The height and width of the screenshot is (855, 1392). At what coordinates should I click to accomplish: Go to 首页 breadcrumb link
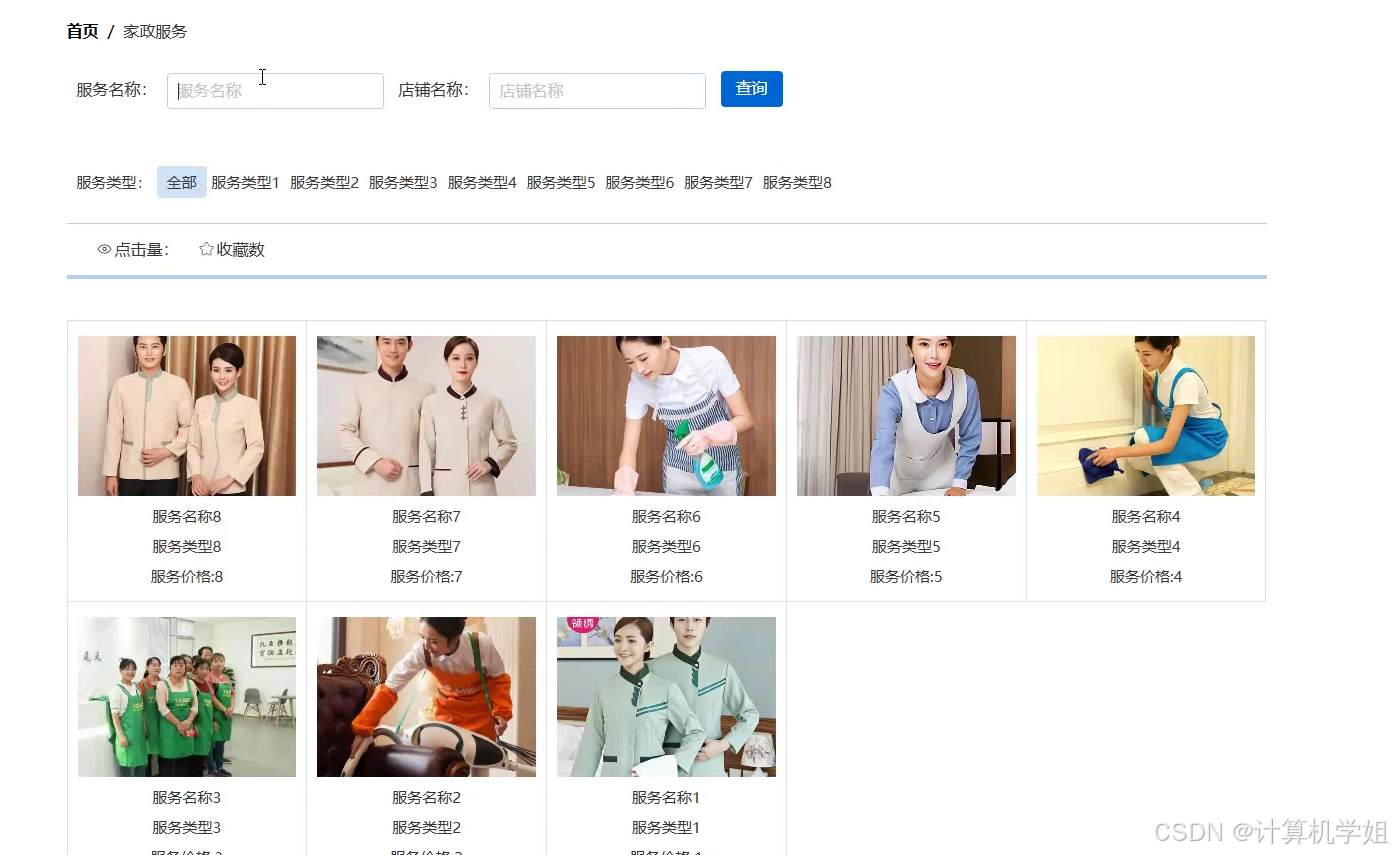[83, 32]
